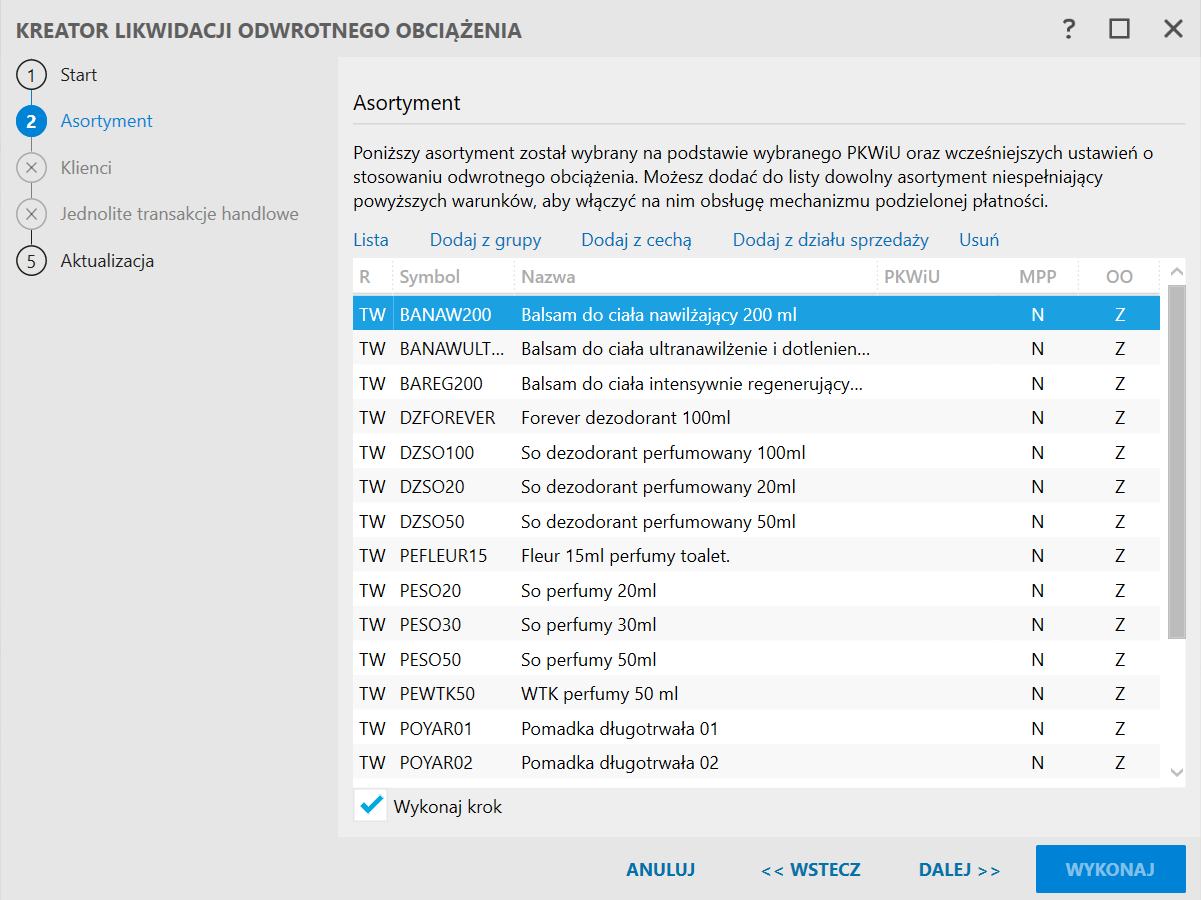Screen dimensions: 1201x900
Task: Open the help question mark icon
Action: (x=1069, y=29)
